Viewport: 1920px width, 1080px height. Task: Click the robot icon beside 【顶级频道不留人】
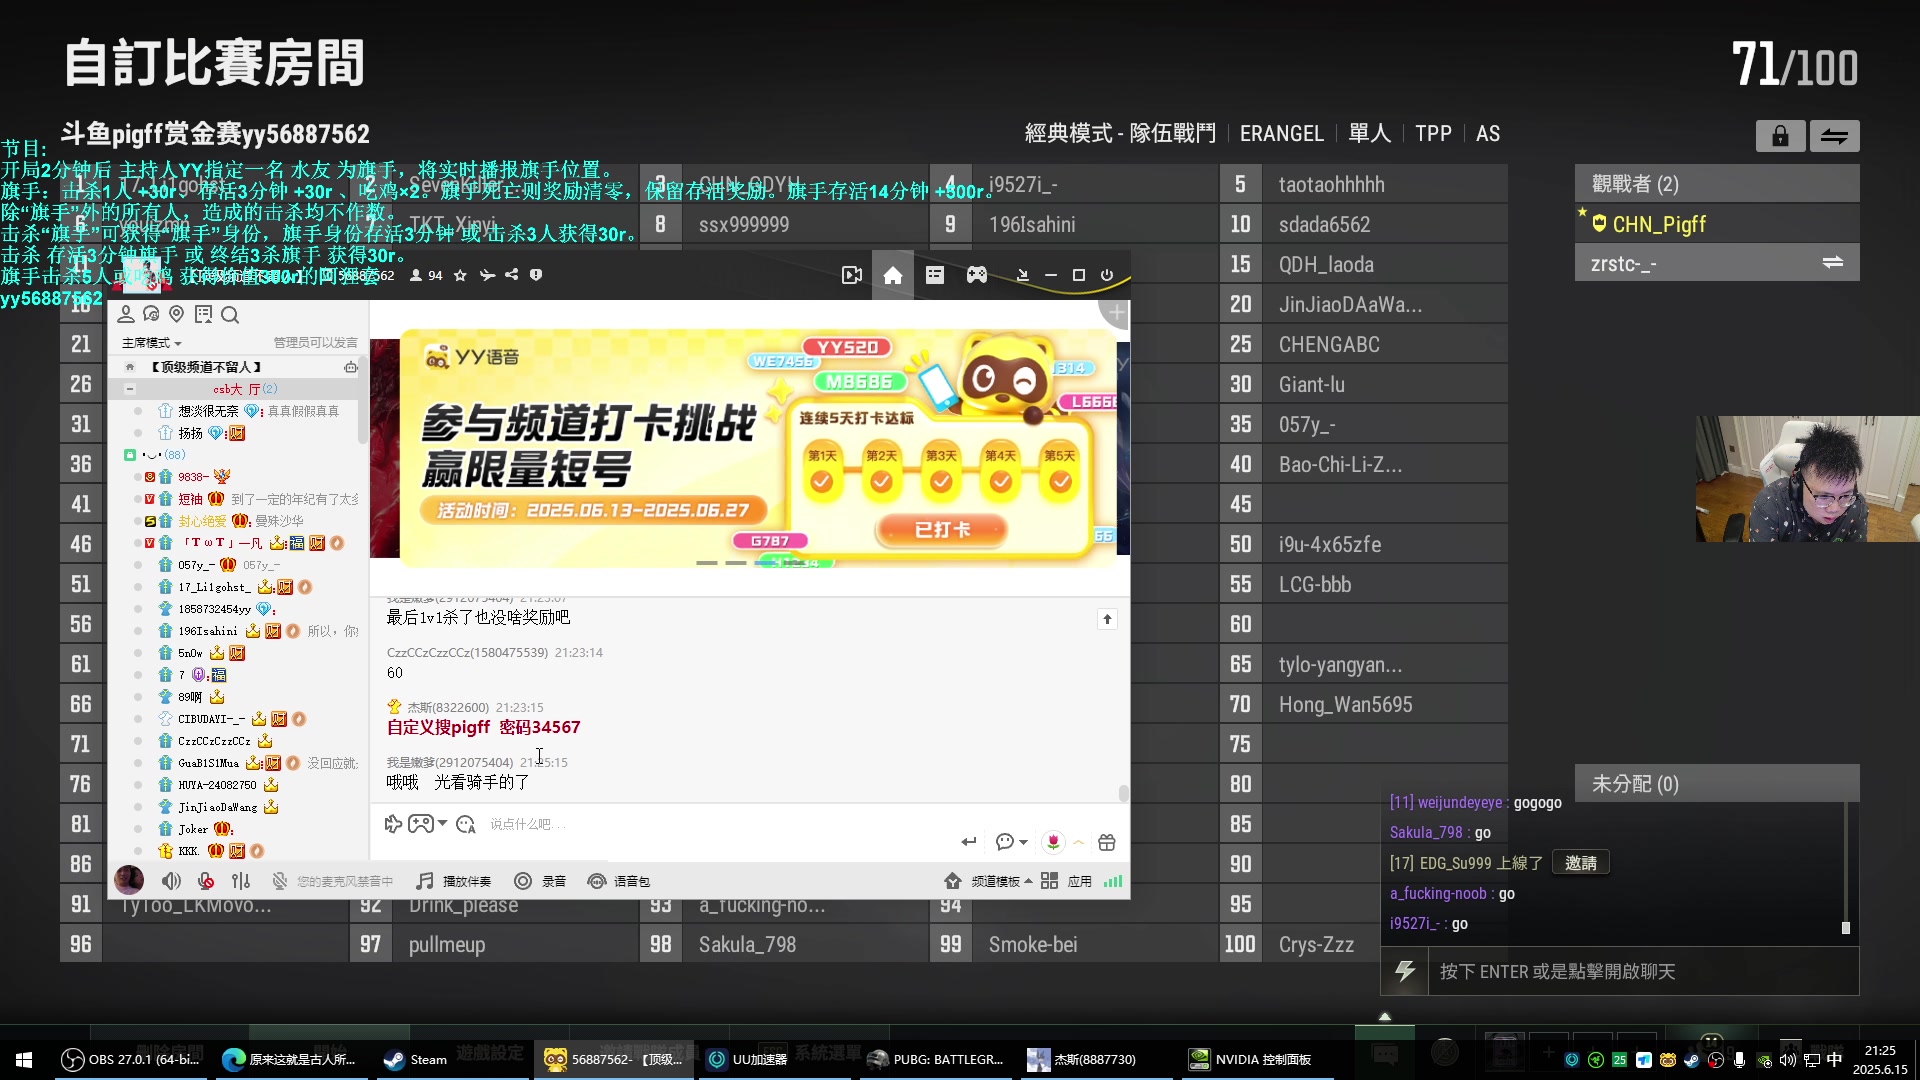(350, 368)
